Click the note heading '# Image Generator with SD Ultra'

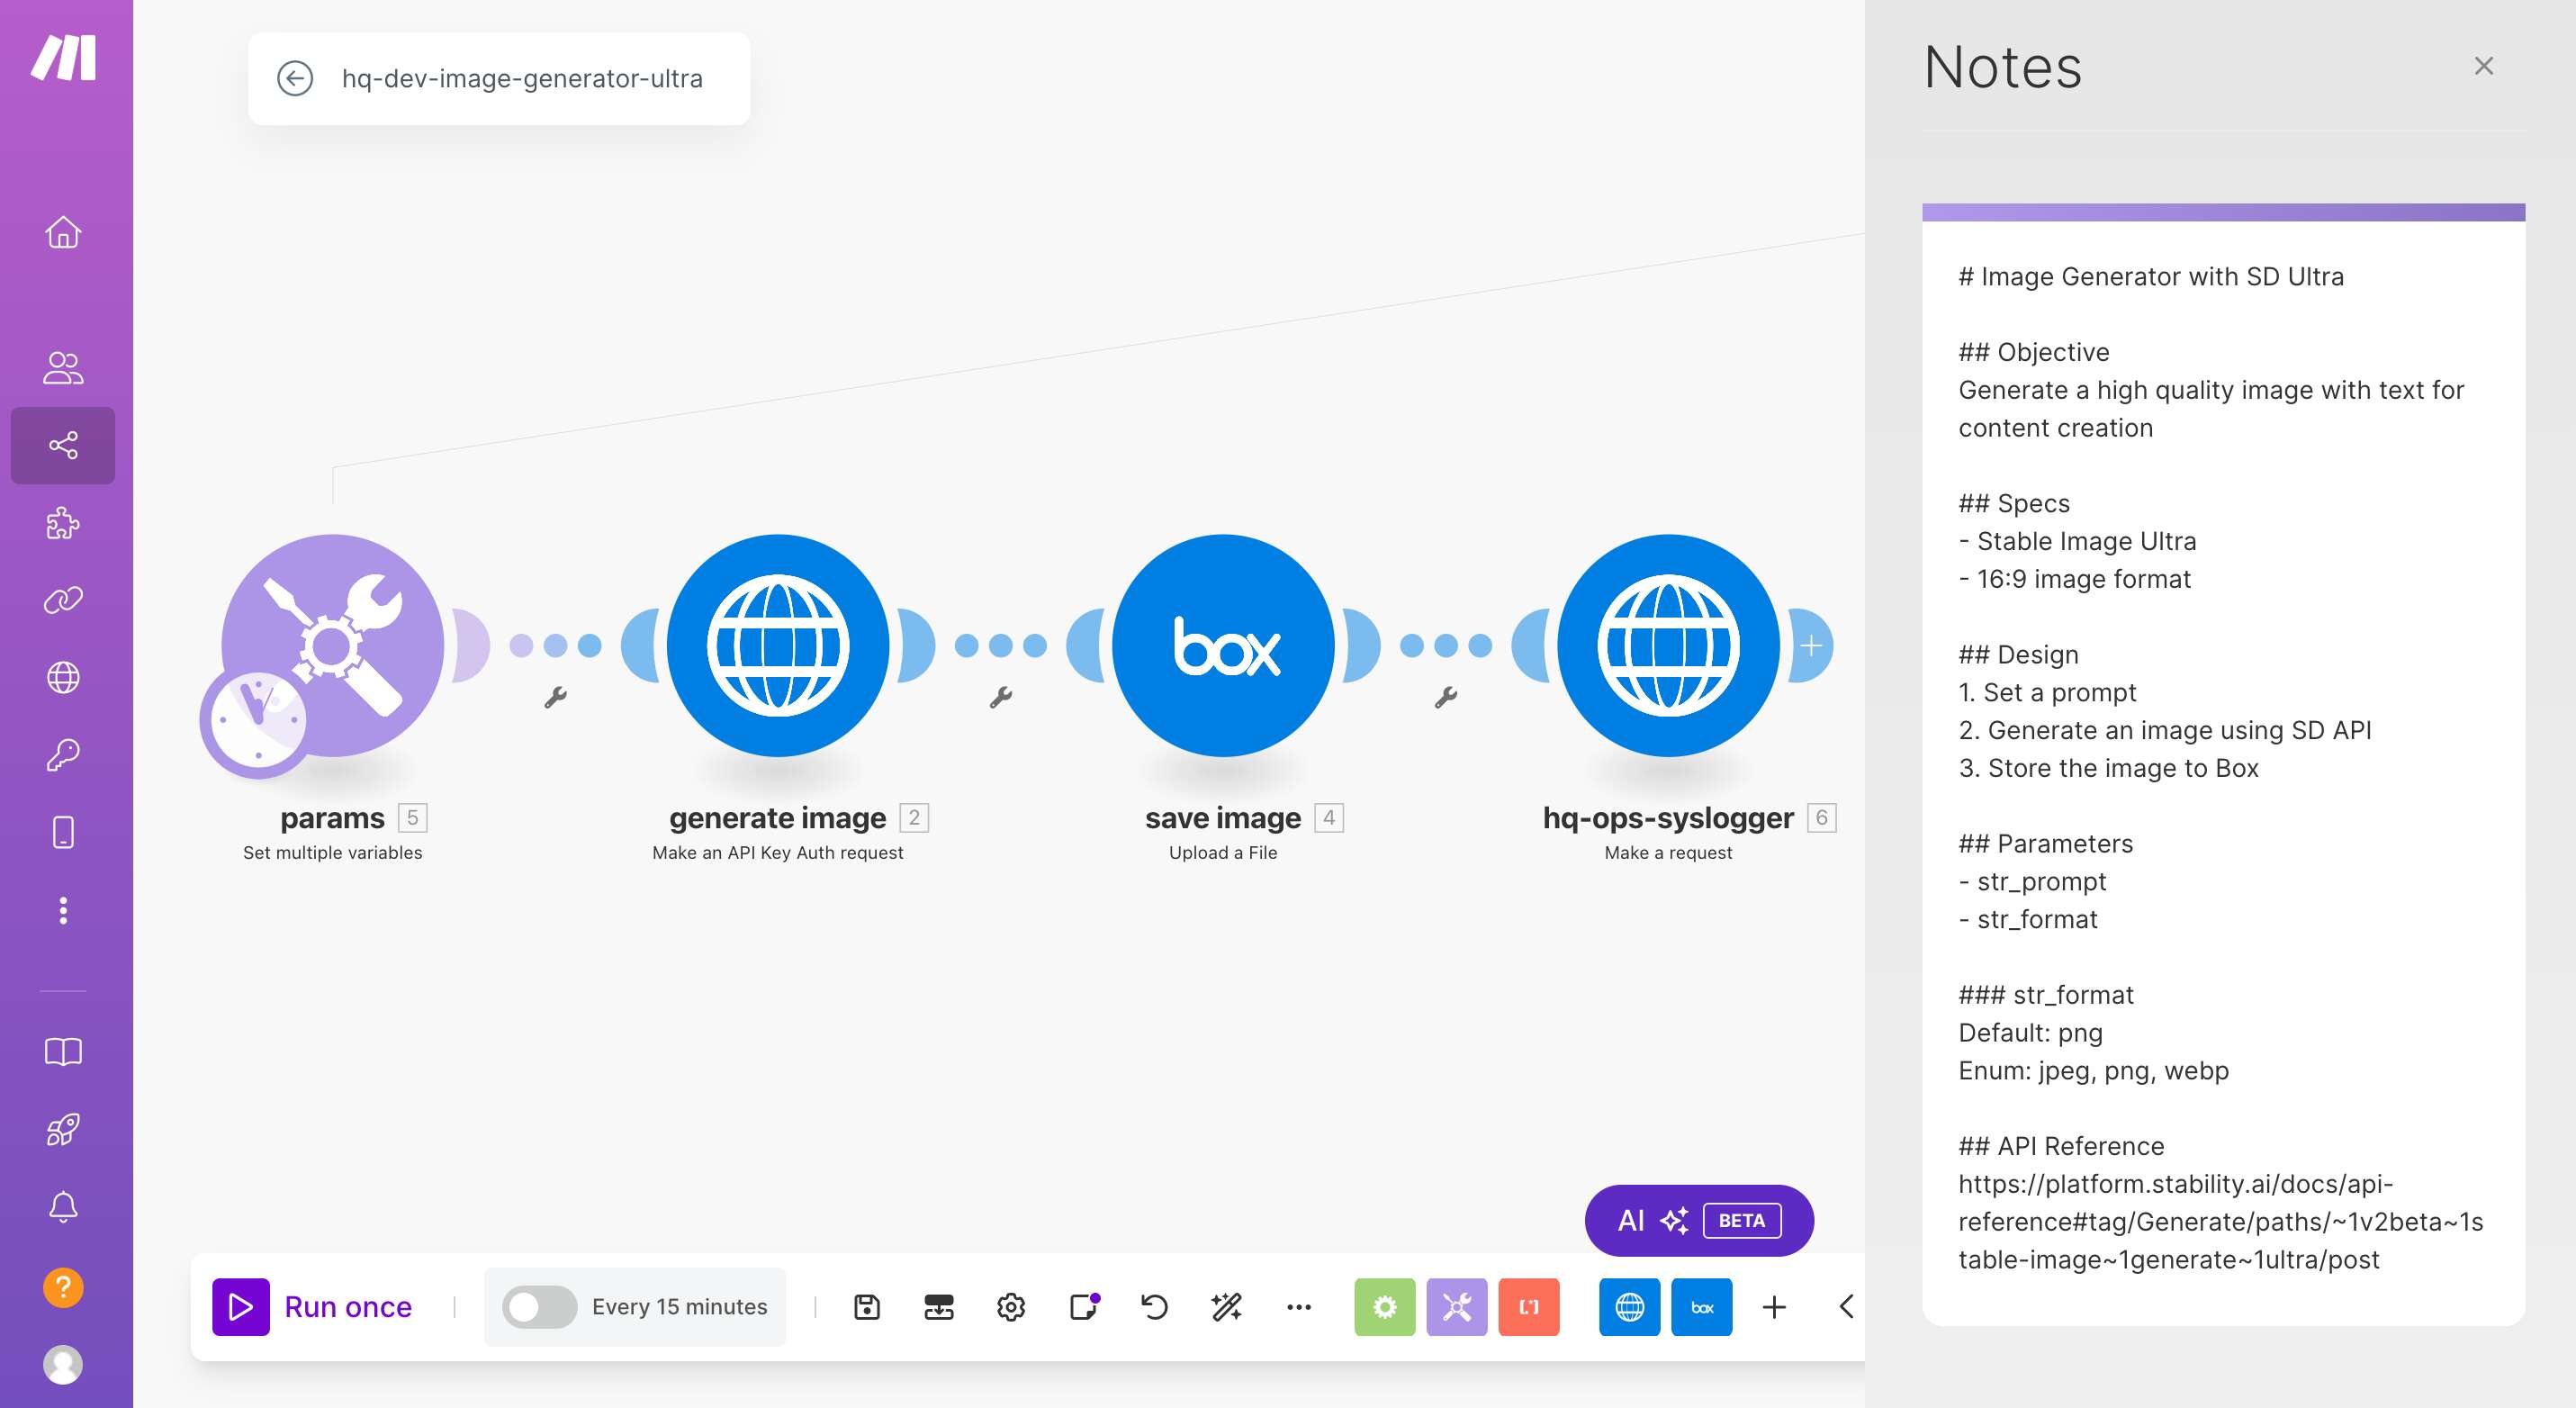[2150, 276]
